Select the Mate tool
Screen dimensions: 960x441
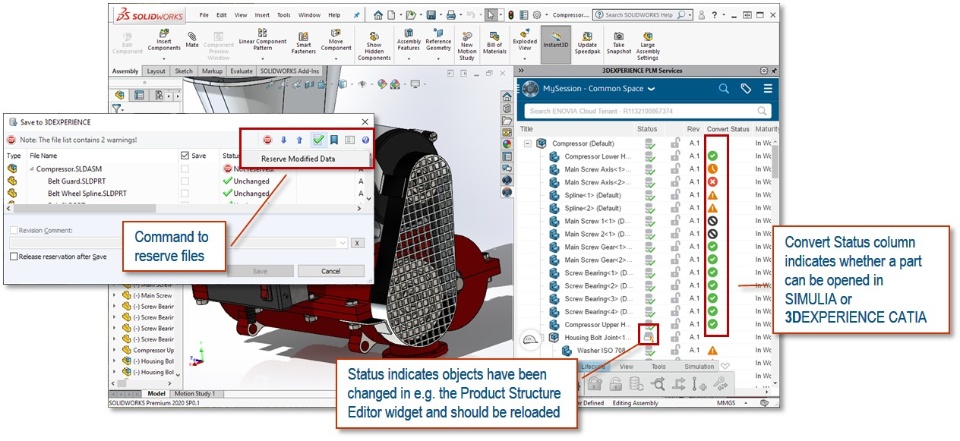click(192, 40)
